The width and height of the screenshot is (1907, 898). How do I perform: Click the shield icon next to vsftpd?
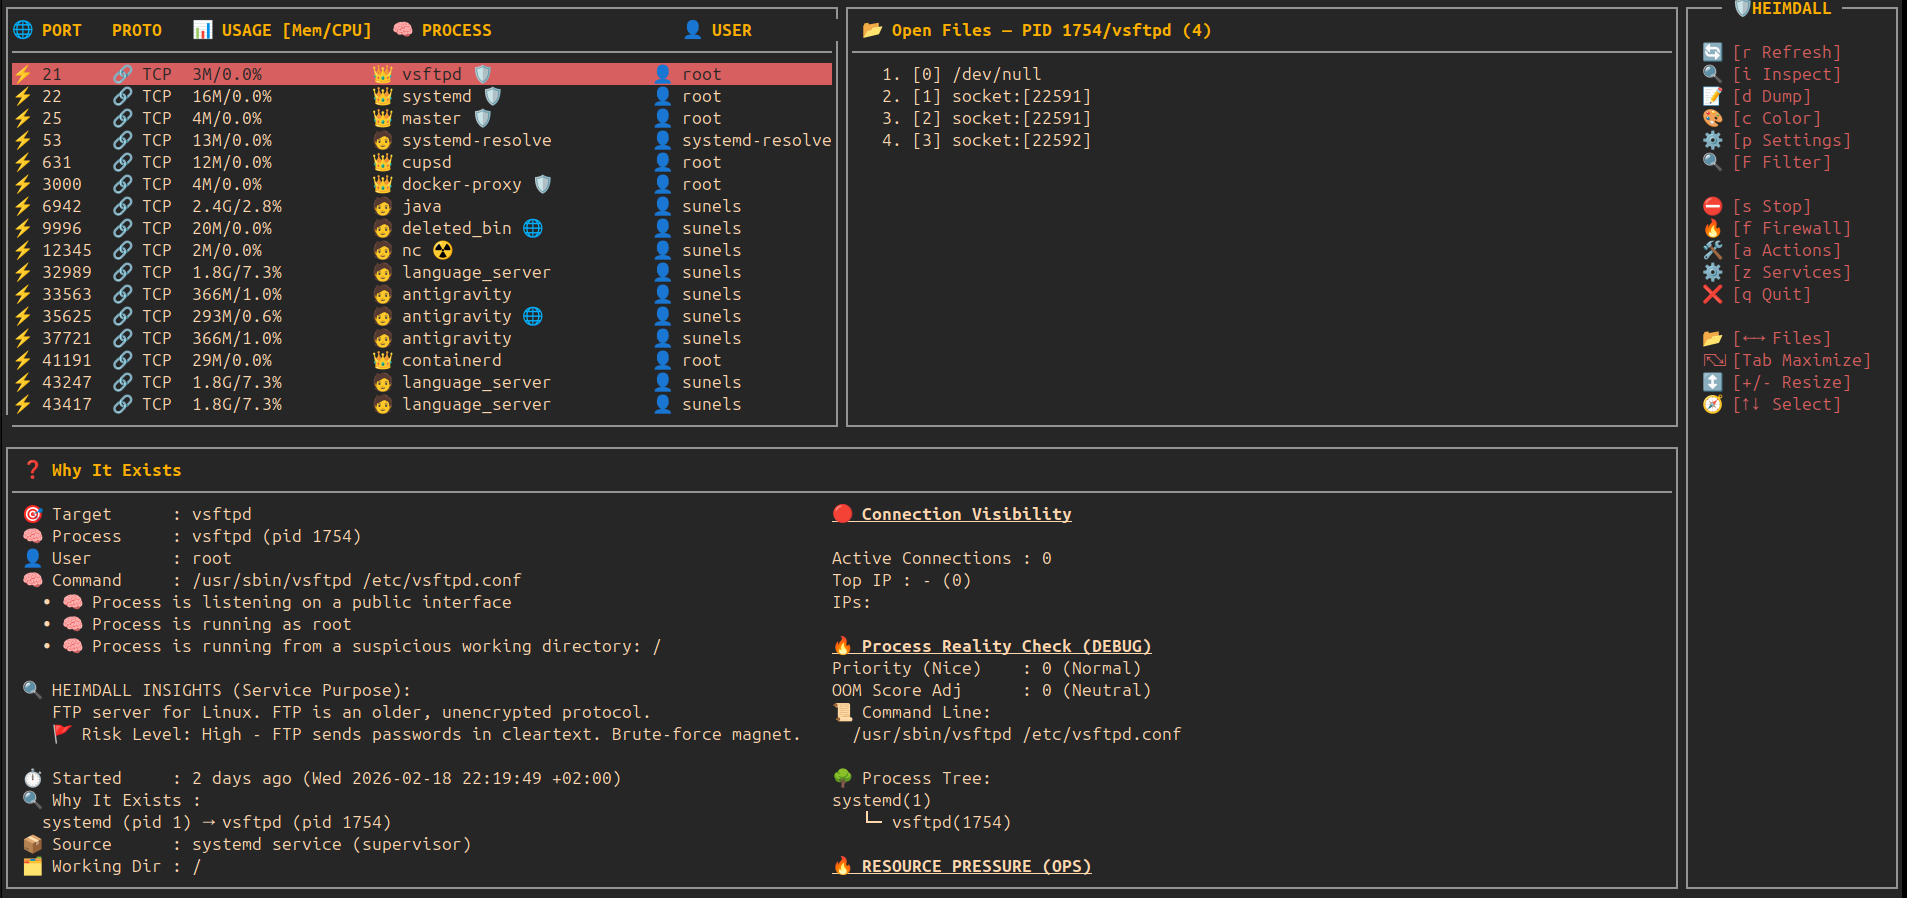tap(483, 74)
